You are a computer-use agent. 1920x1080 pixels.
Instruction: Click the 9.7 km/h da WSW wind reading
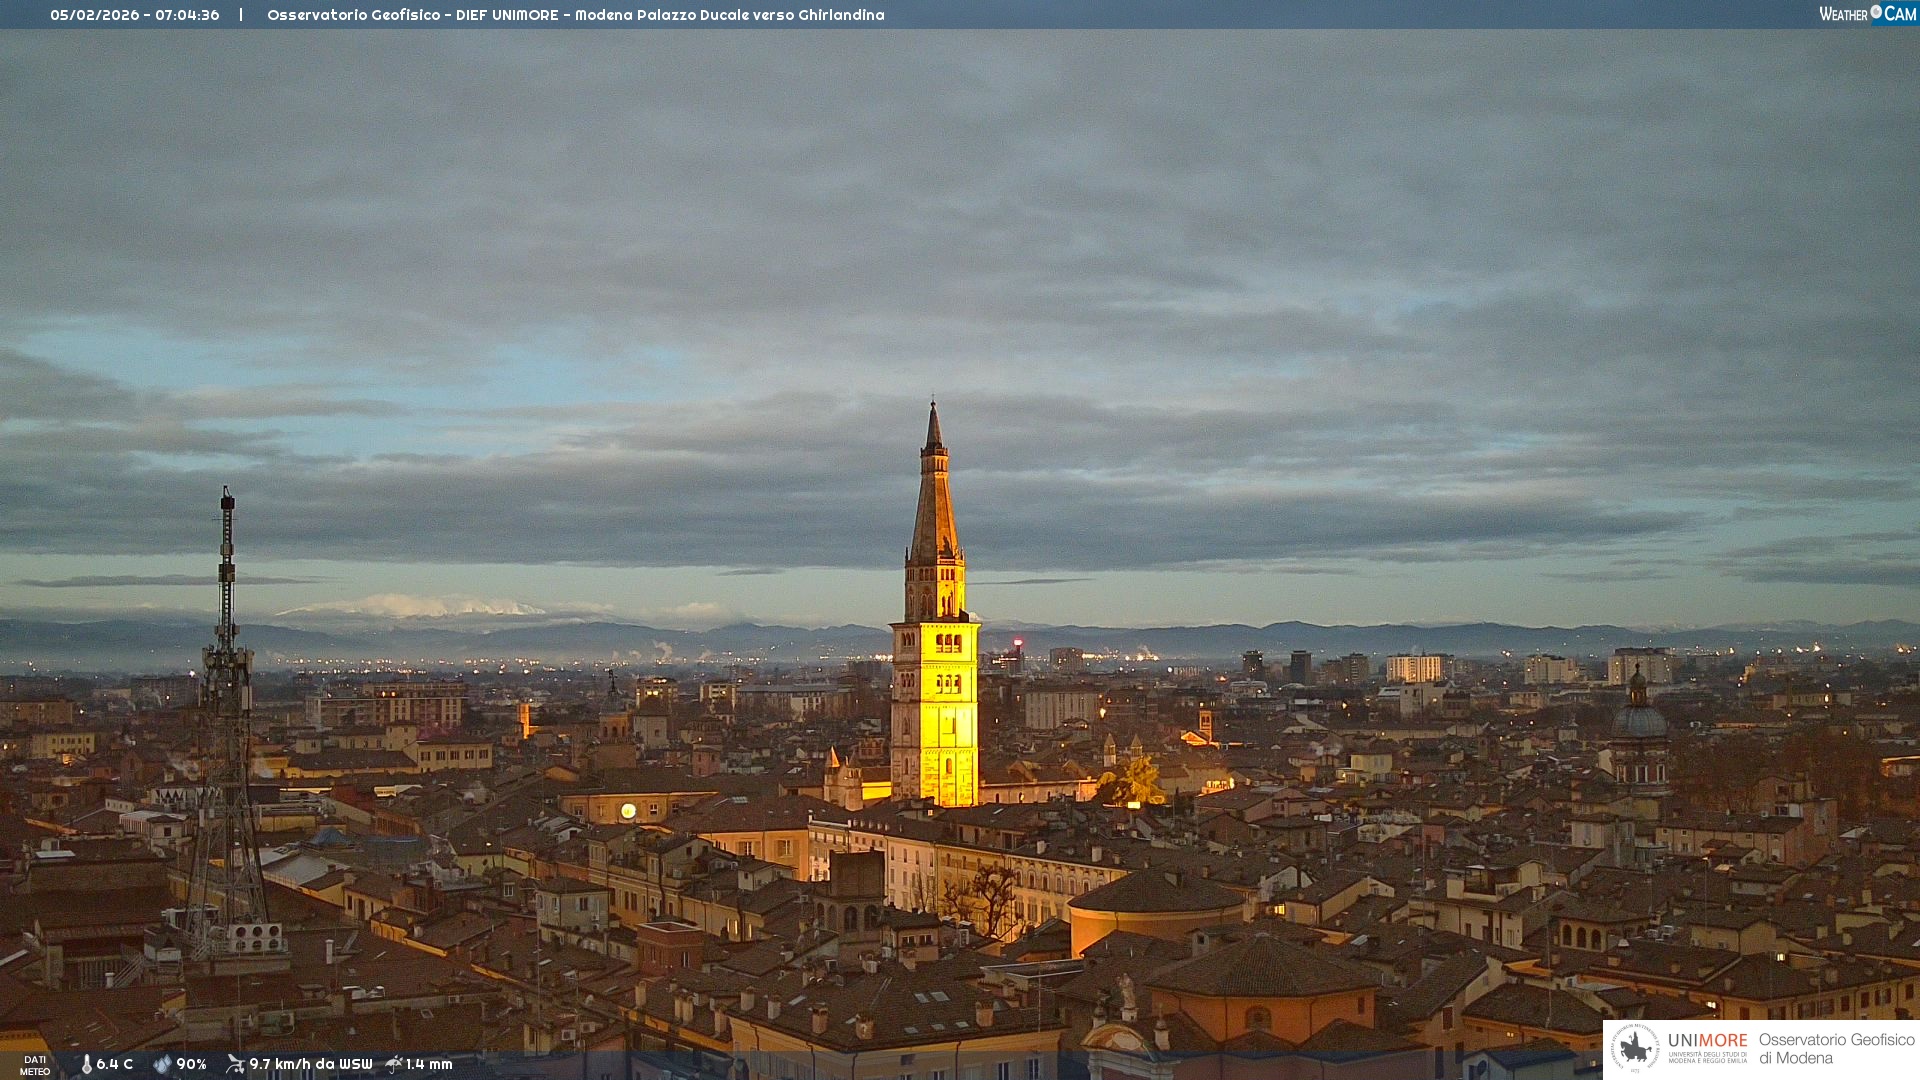pyautogui.click(x=311, y=1064)
